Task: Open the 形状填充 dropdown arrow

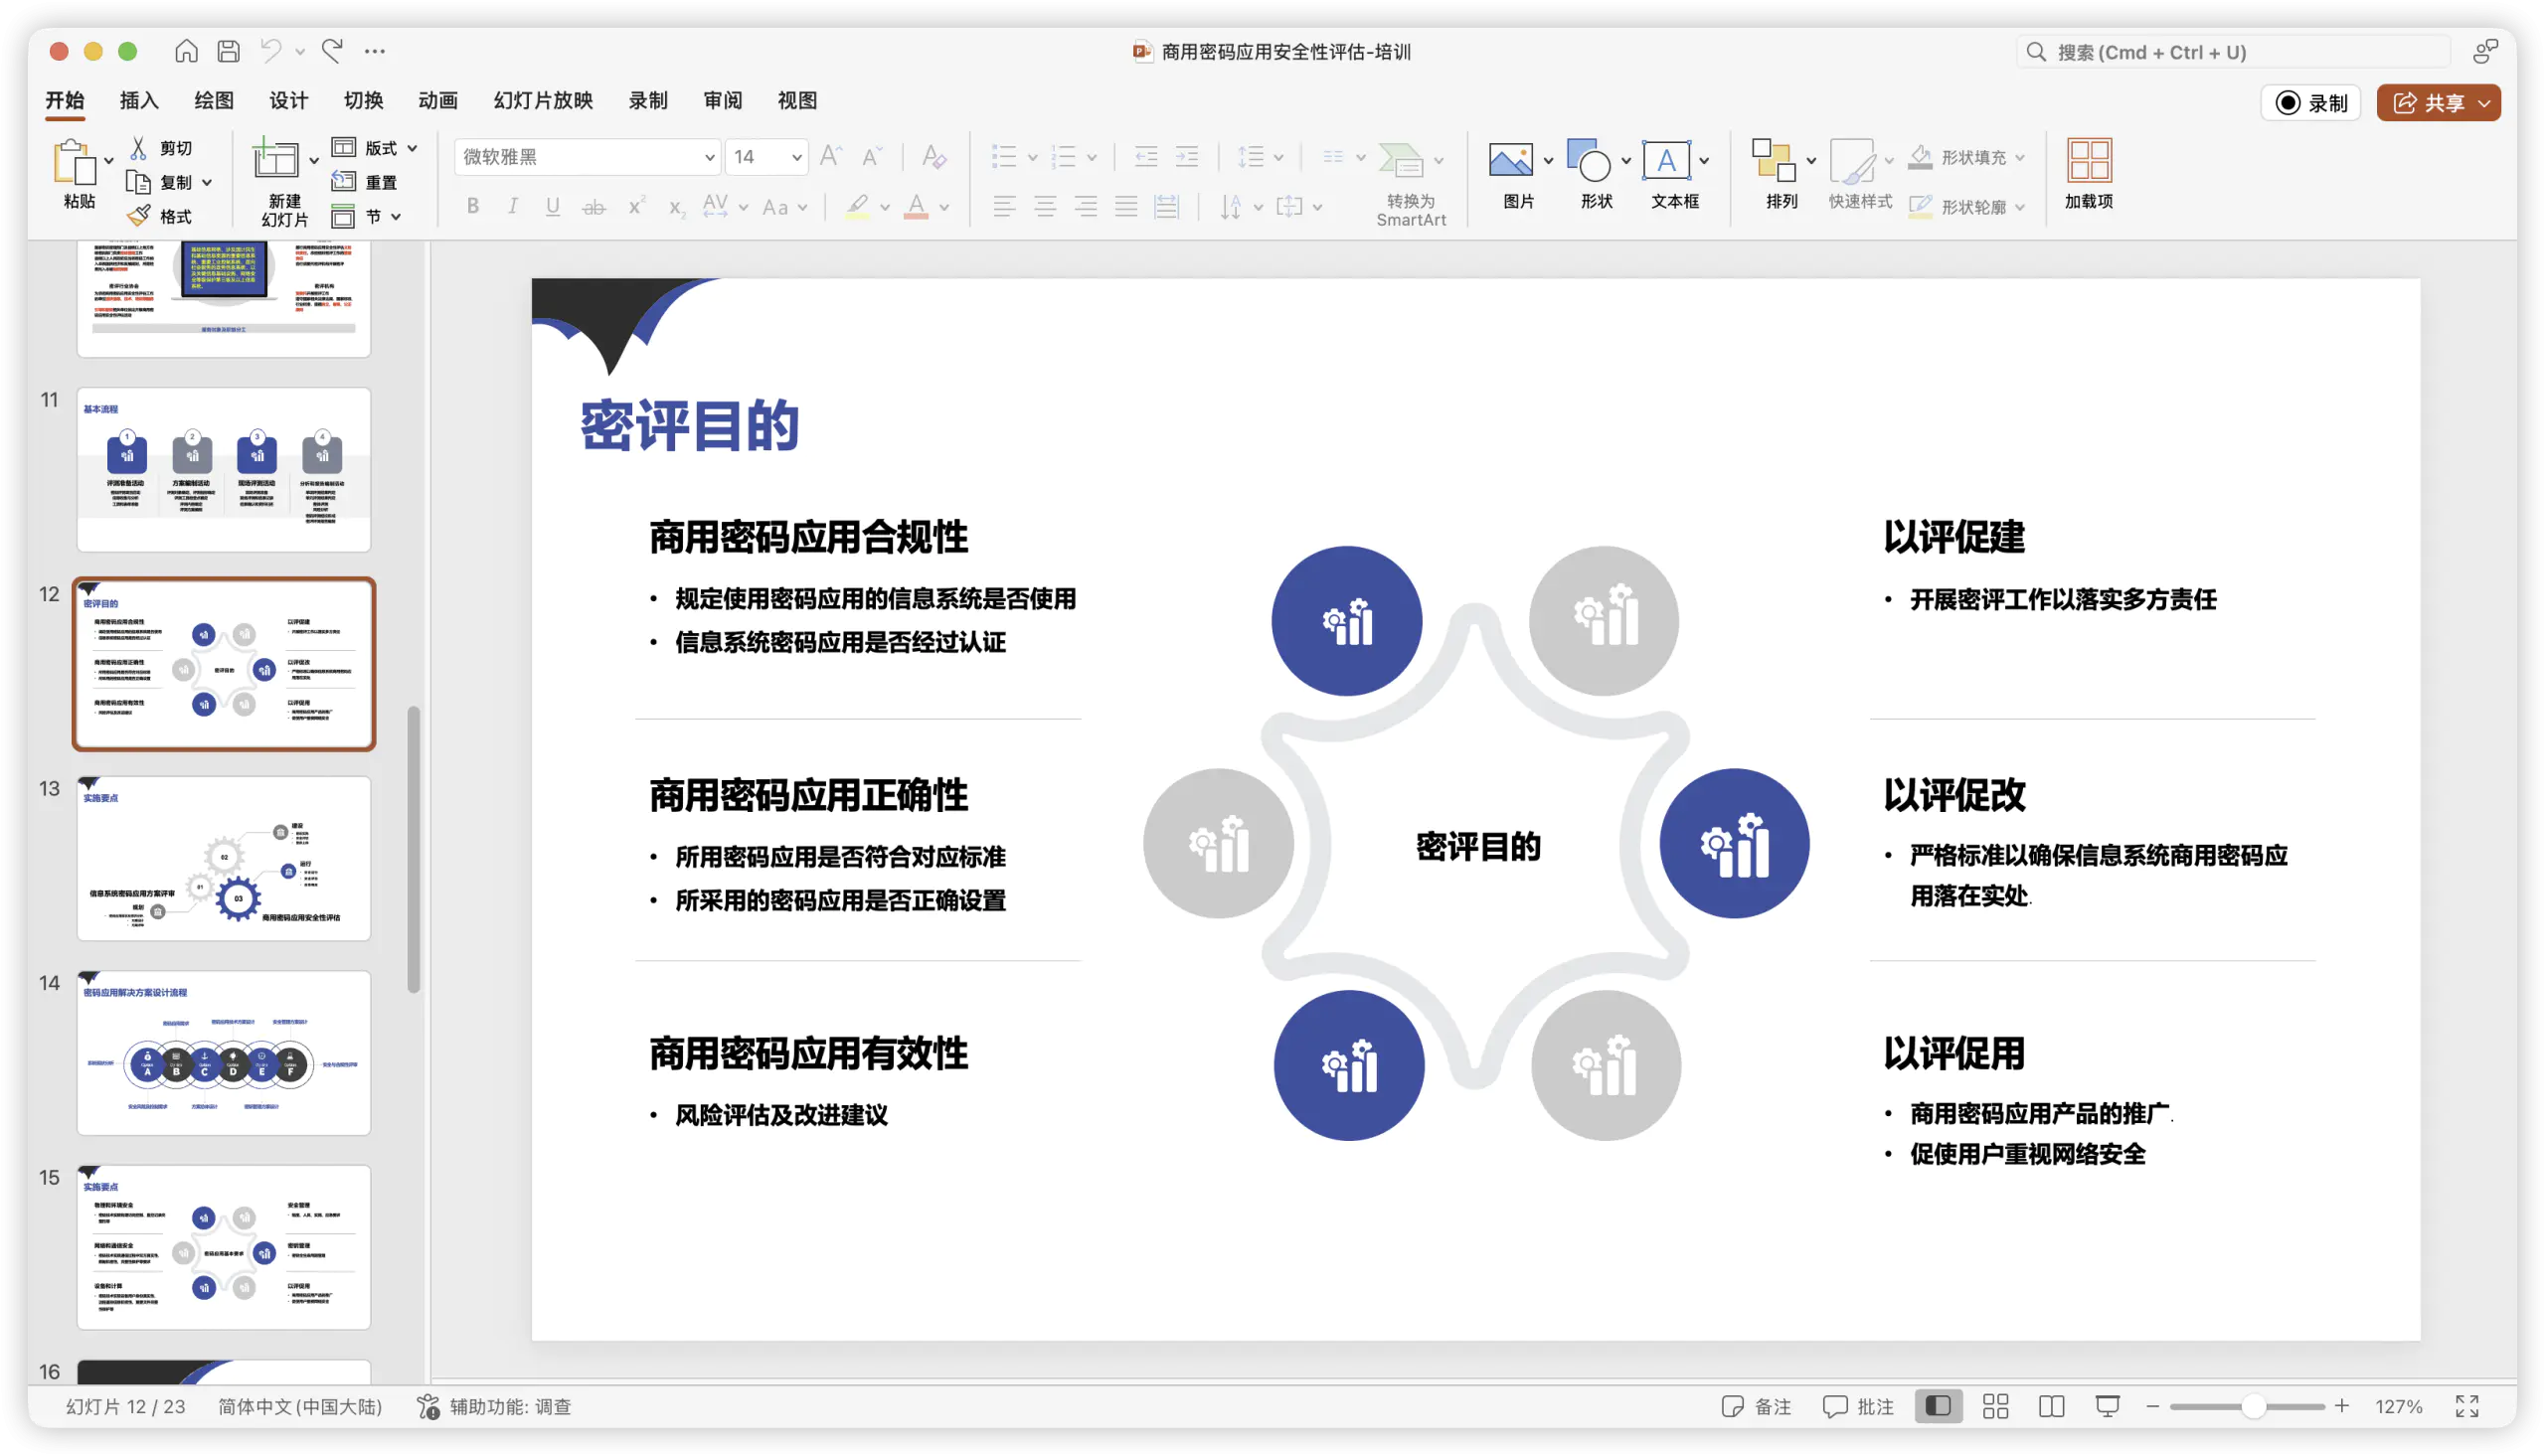Action: point(2020,157)
